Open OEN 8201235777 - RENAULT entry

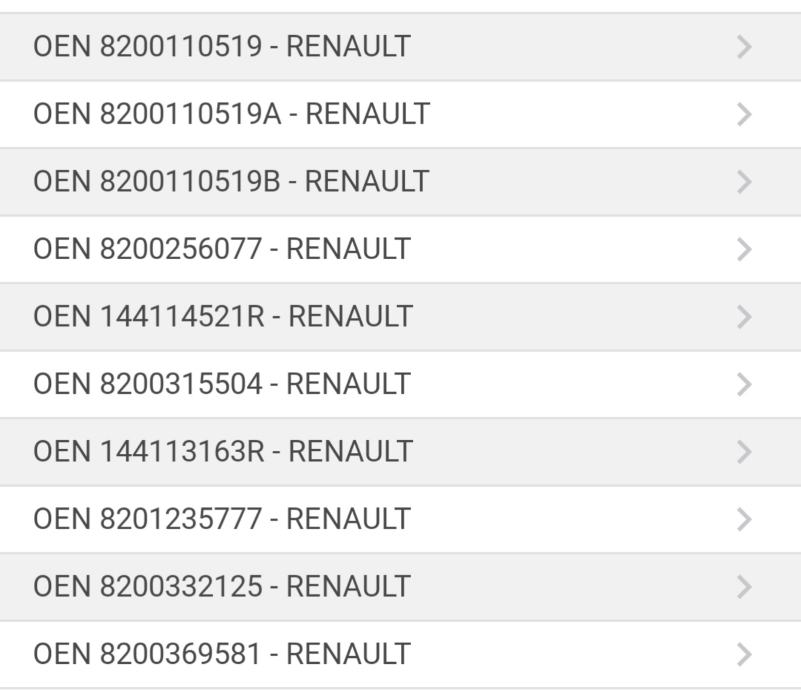point(222,519)
